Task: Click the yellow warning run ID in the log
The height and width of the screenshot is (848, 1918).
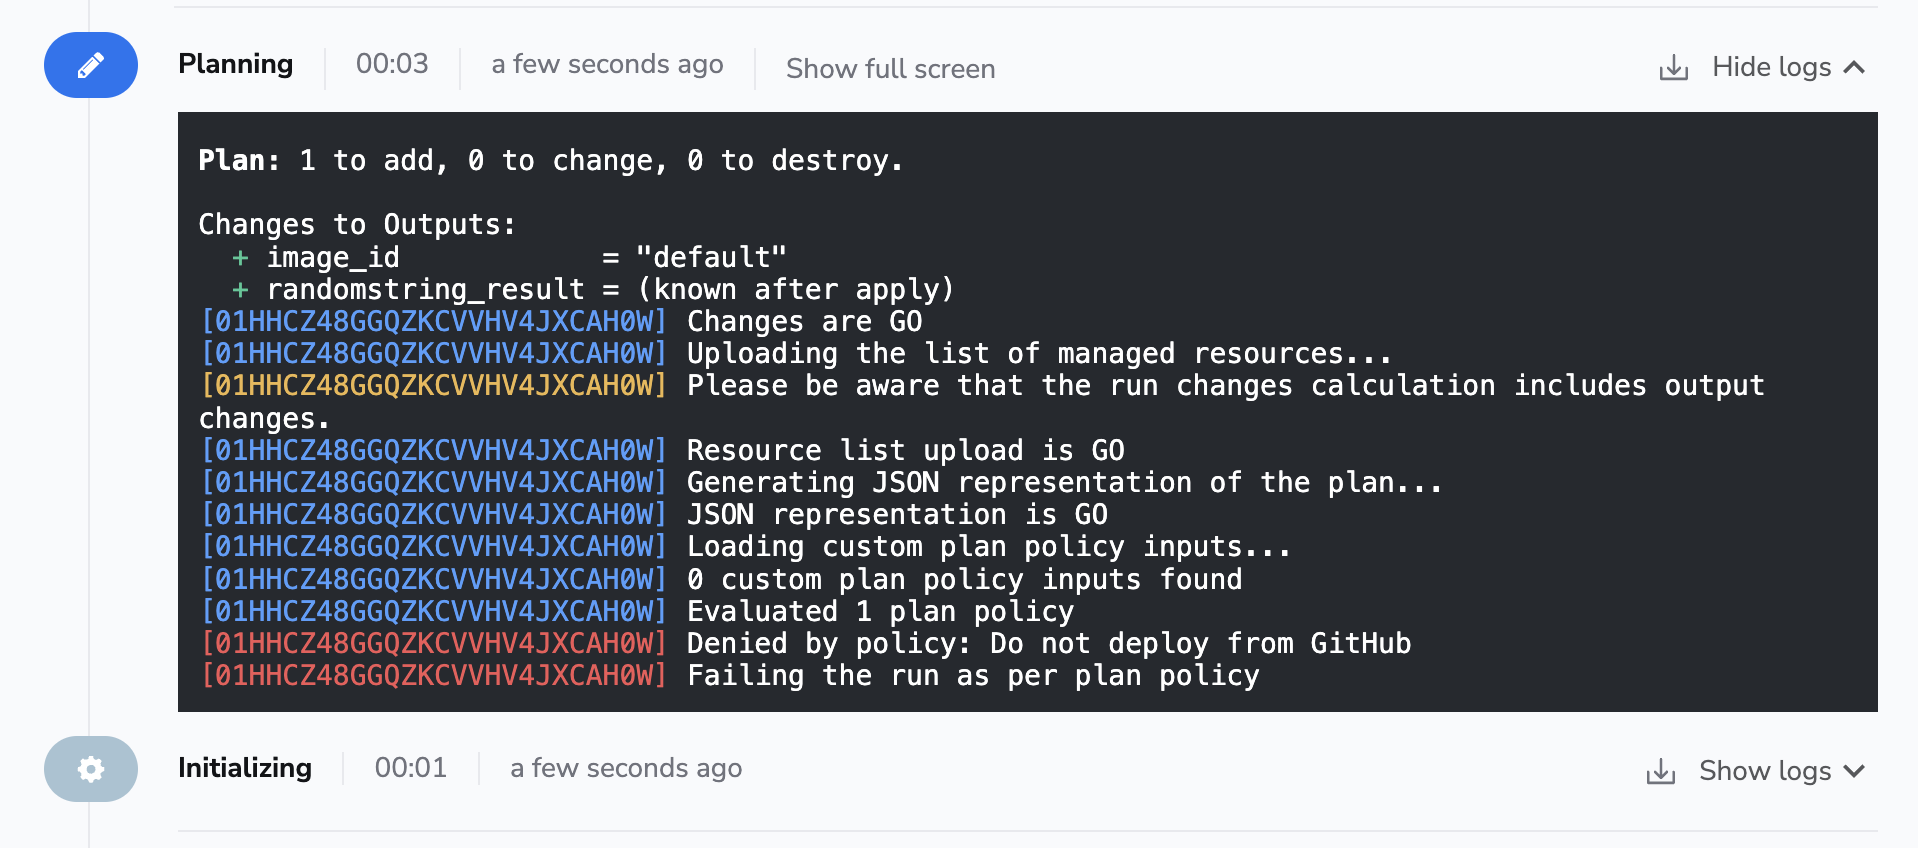Action: (434, 386)
